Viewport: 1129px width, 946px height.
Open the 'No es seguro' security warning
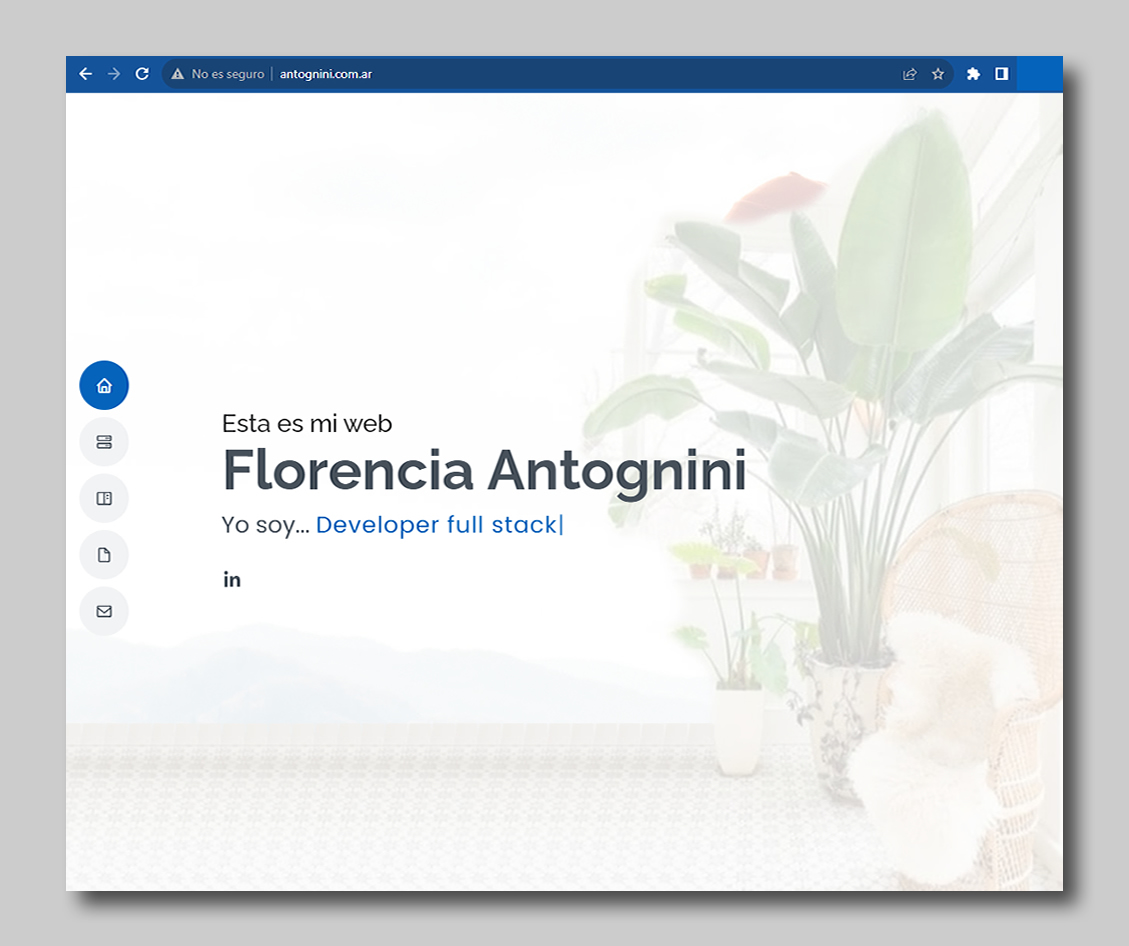217,74
